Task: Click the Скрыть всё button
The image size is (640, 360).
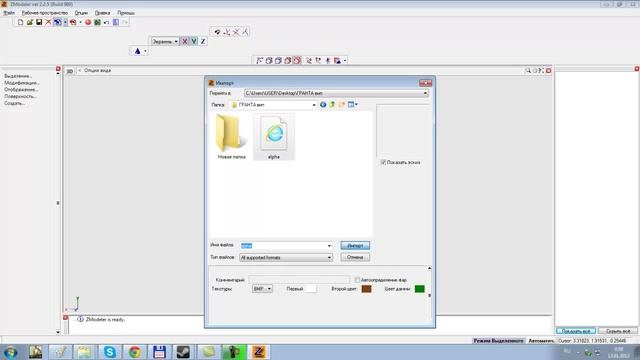Action: click(x=618, y=331)
